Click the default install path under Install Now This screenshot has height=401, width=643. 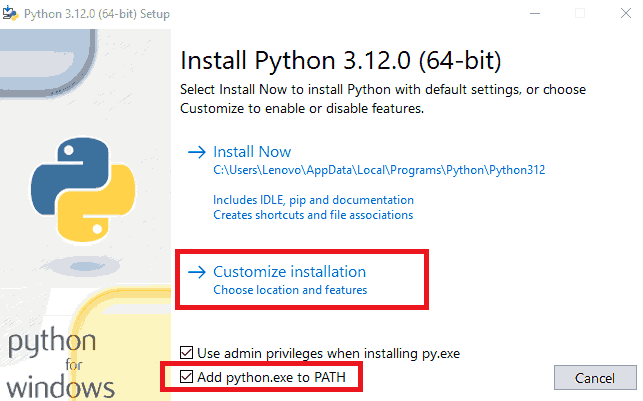(380, 171)
